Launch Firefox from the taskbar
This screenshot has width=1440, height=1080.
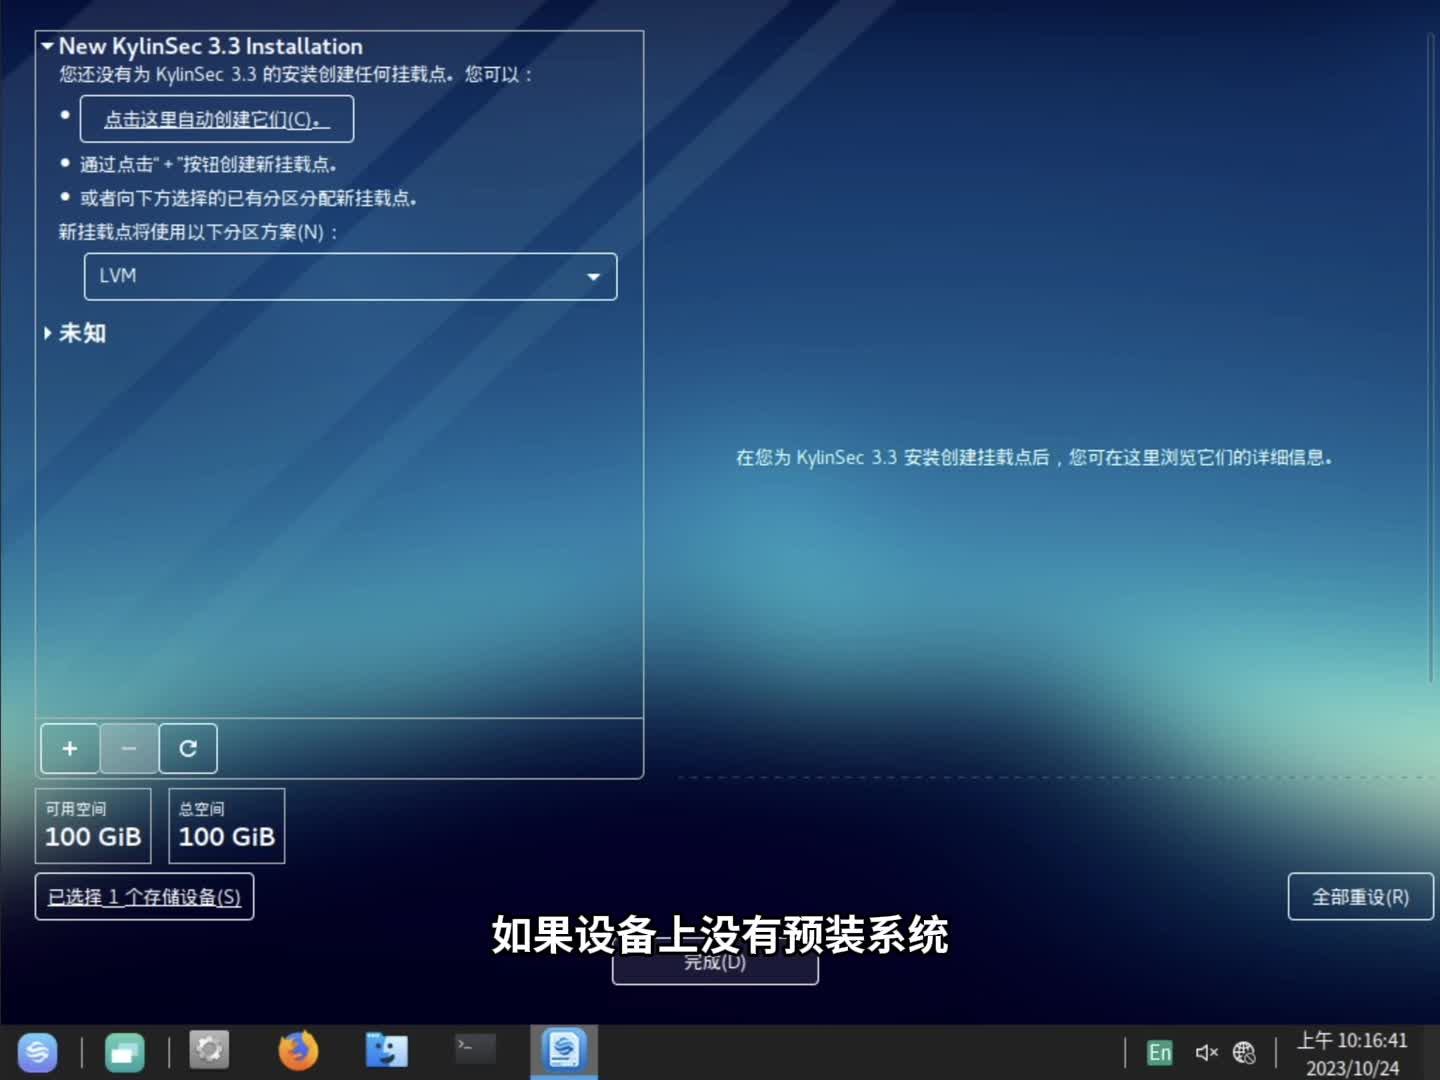[298, 1051]
